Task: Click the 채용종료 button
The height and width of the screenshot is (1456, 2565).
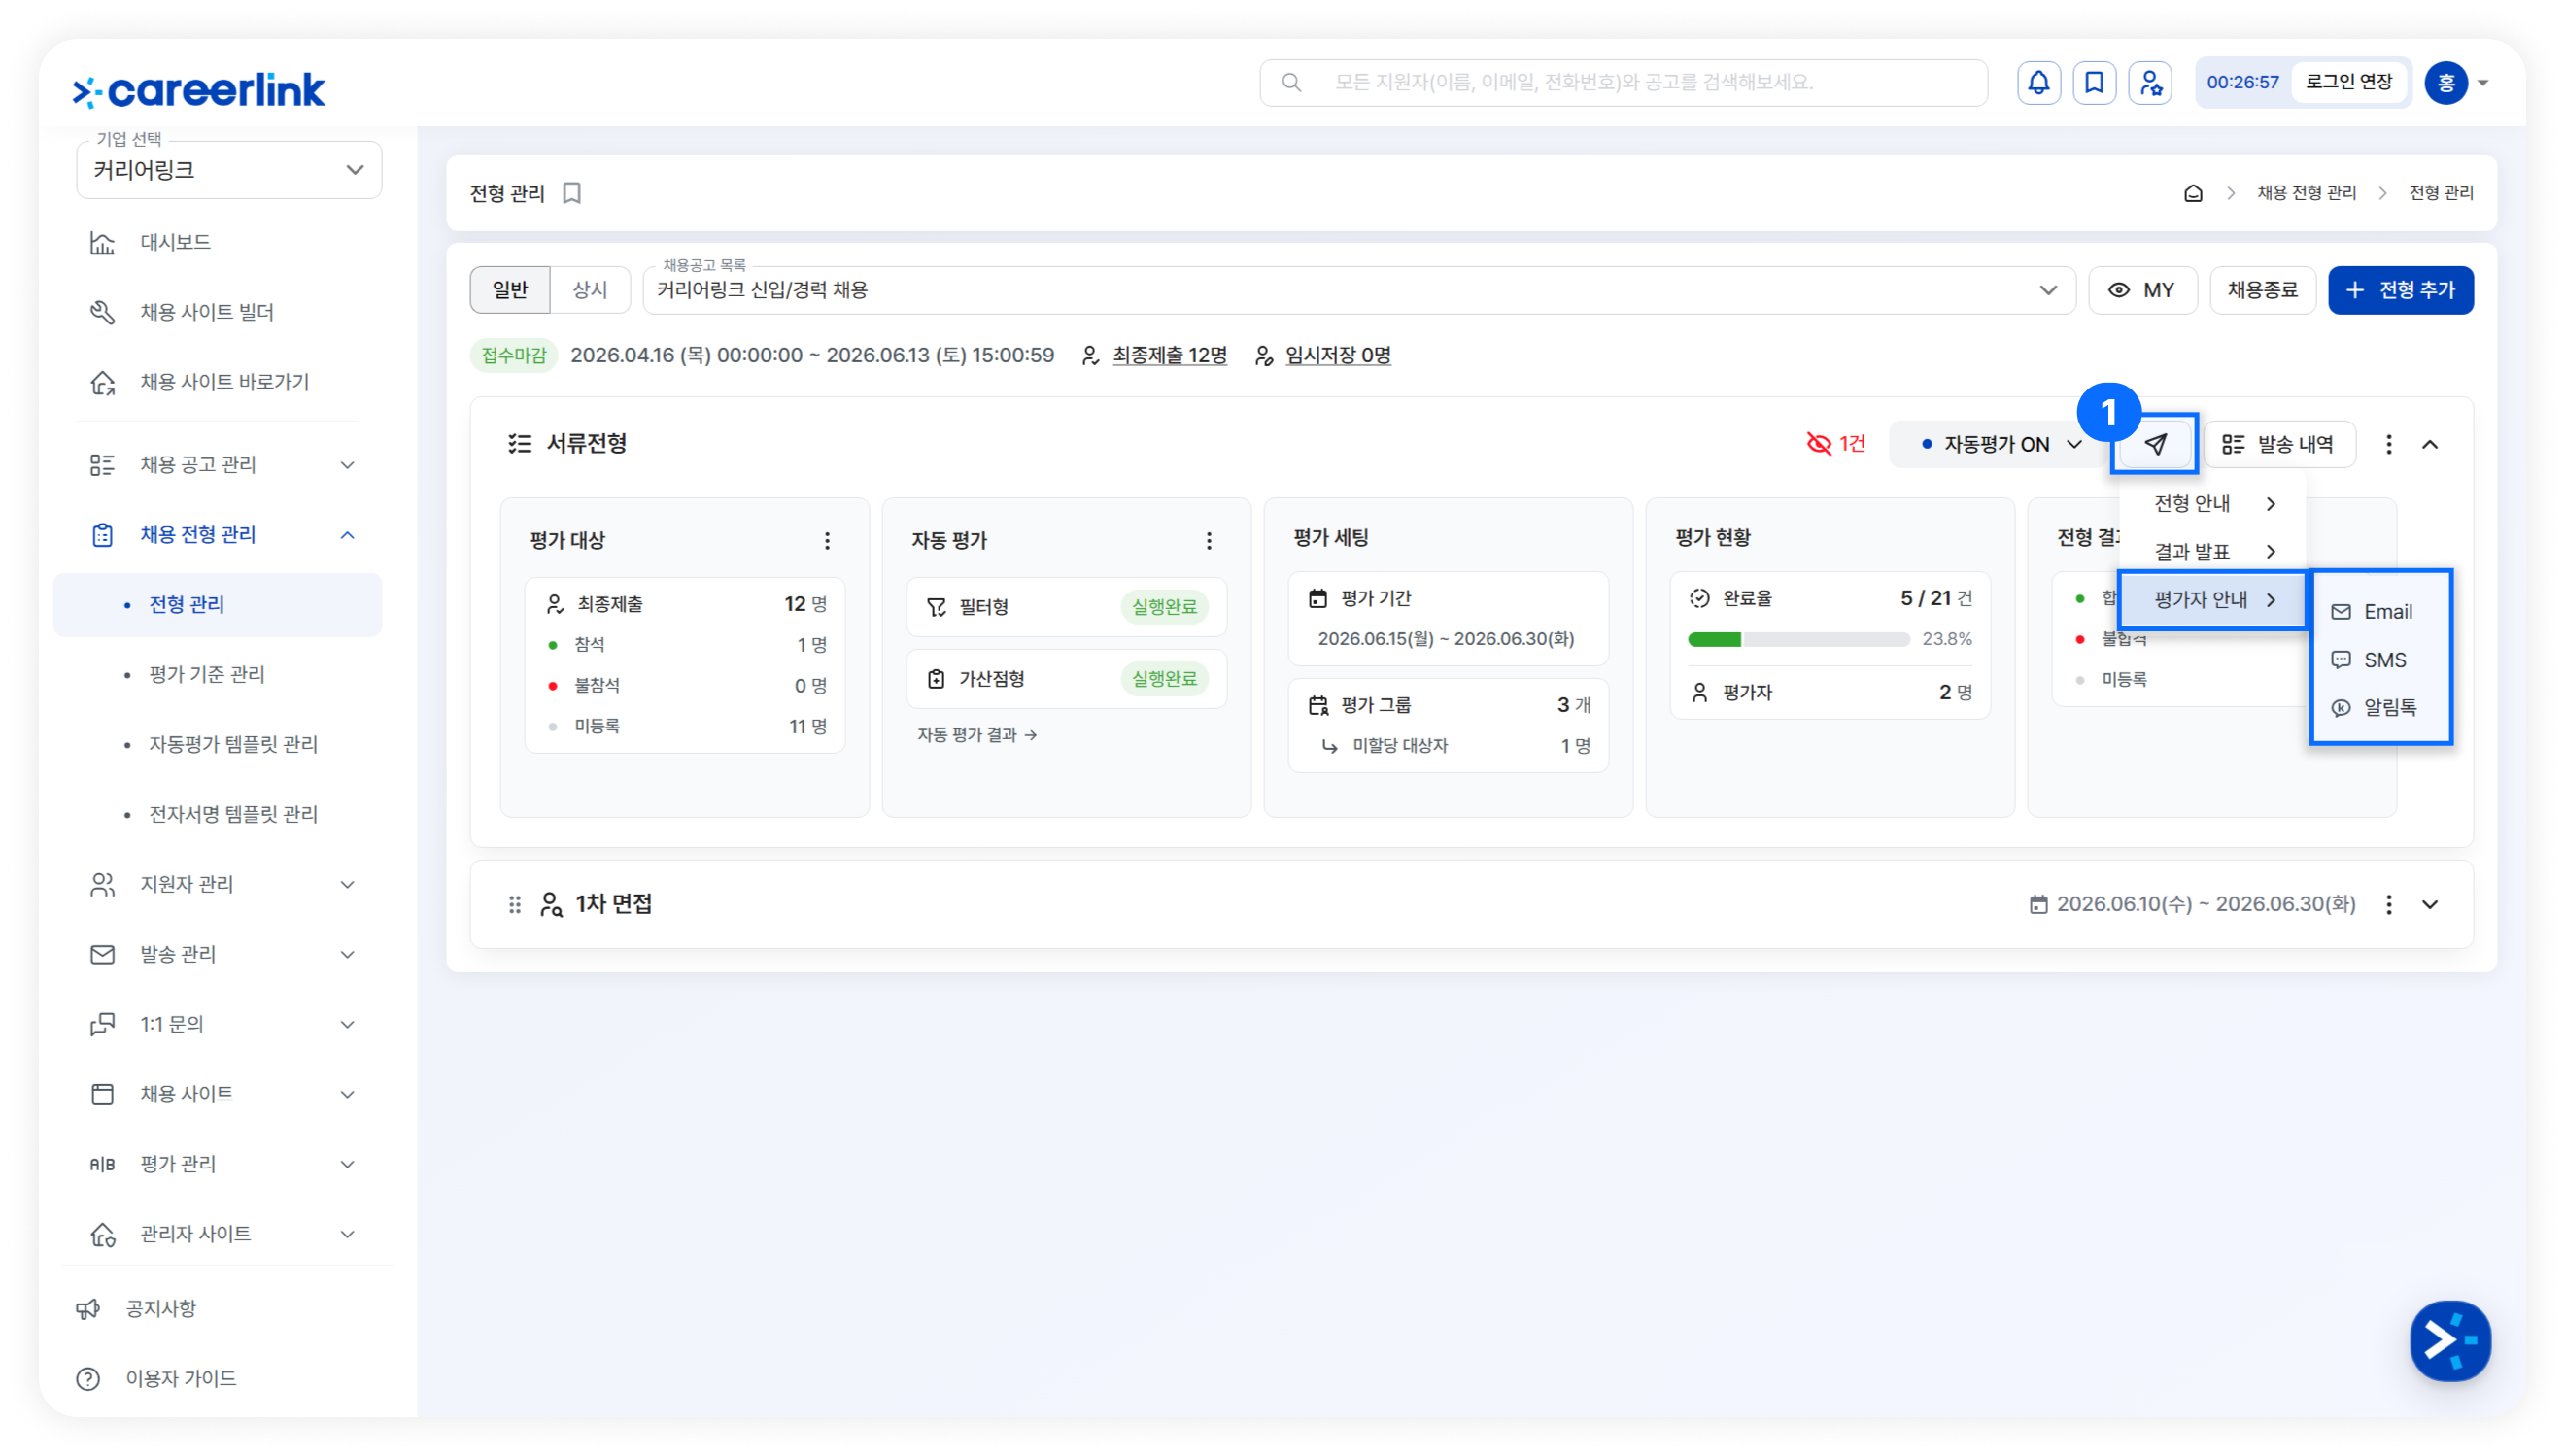Action: (2262, 290)
